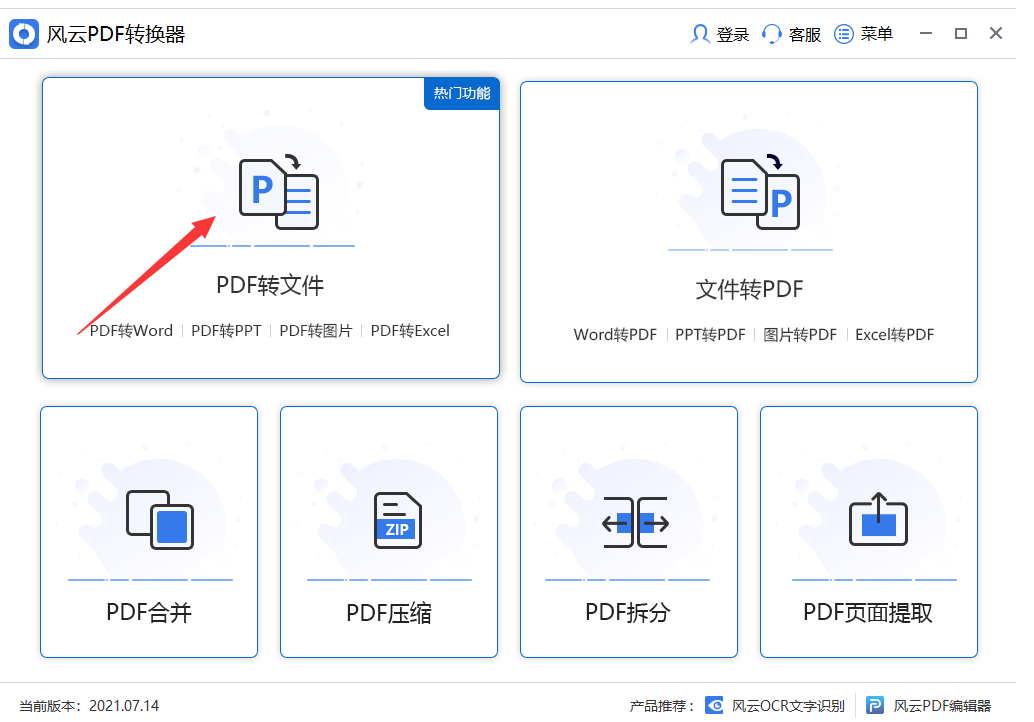The height and width of the screenshot is (722, 1034).
Task: Click the 客服 headset icon
Action: point(772,34)
